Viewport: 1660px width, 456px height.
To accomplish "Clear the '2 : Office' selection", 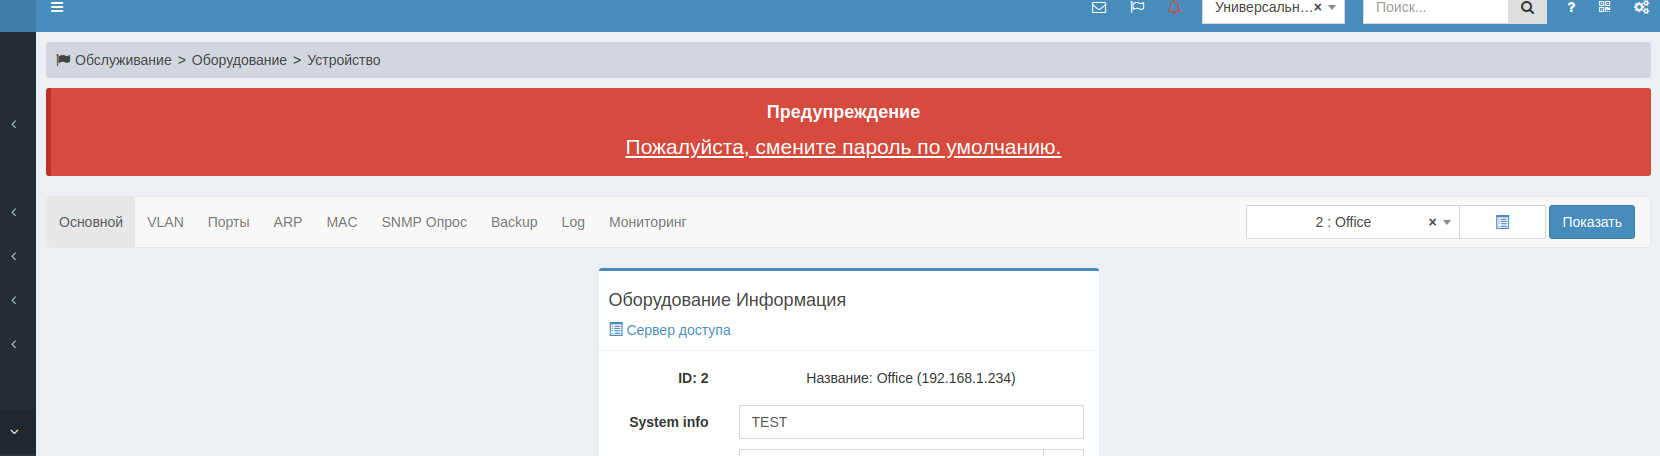I will [1432, 222].
